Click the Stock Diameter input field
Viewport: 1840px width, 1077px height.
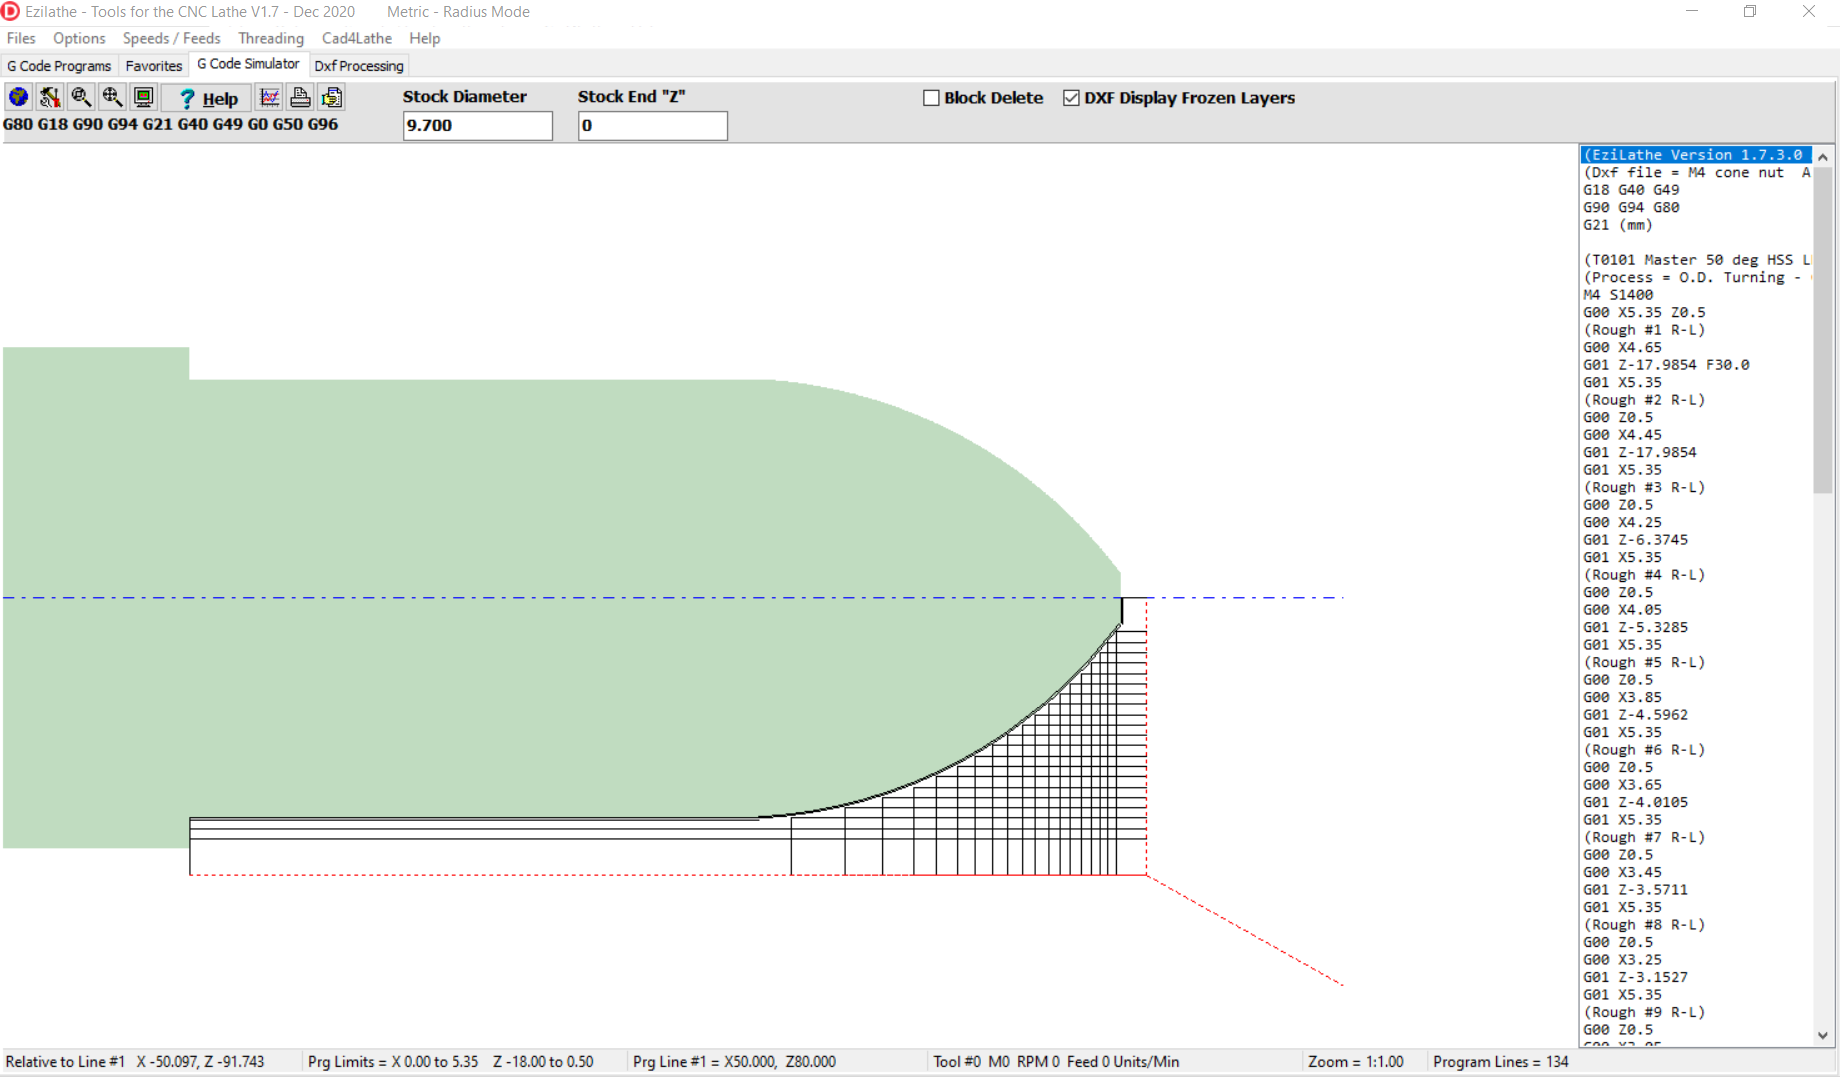click(477, 125)
